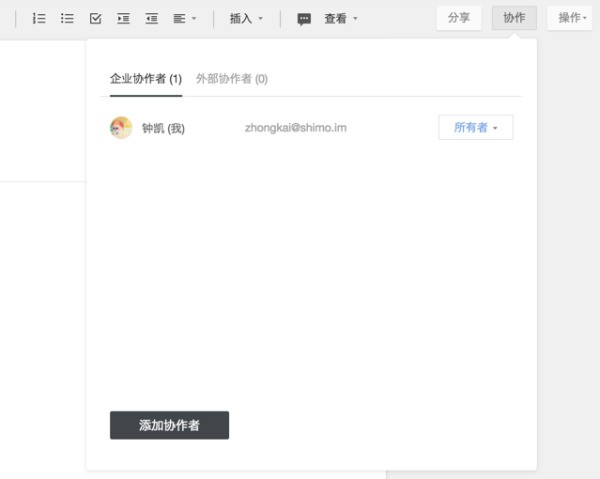Image resolution: width=600 pixels, height=479 pixels.
Task: Open the text alignment dropdown
Action: click(x=184, y=18)
